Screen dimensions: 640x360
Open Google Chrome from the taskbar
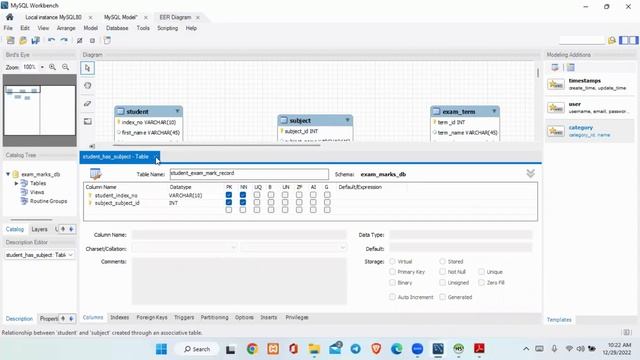(x=252, y=349)
